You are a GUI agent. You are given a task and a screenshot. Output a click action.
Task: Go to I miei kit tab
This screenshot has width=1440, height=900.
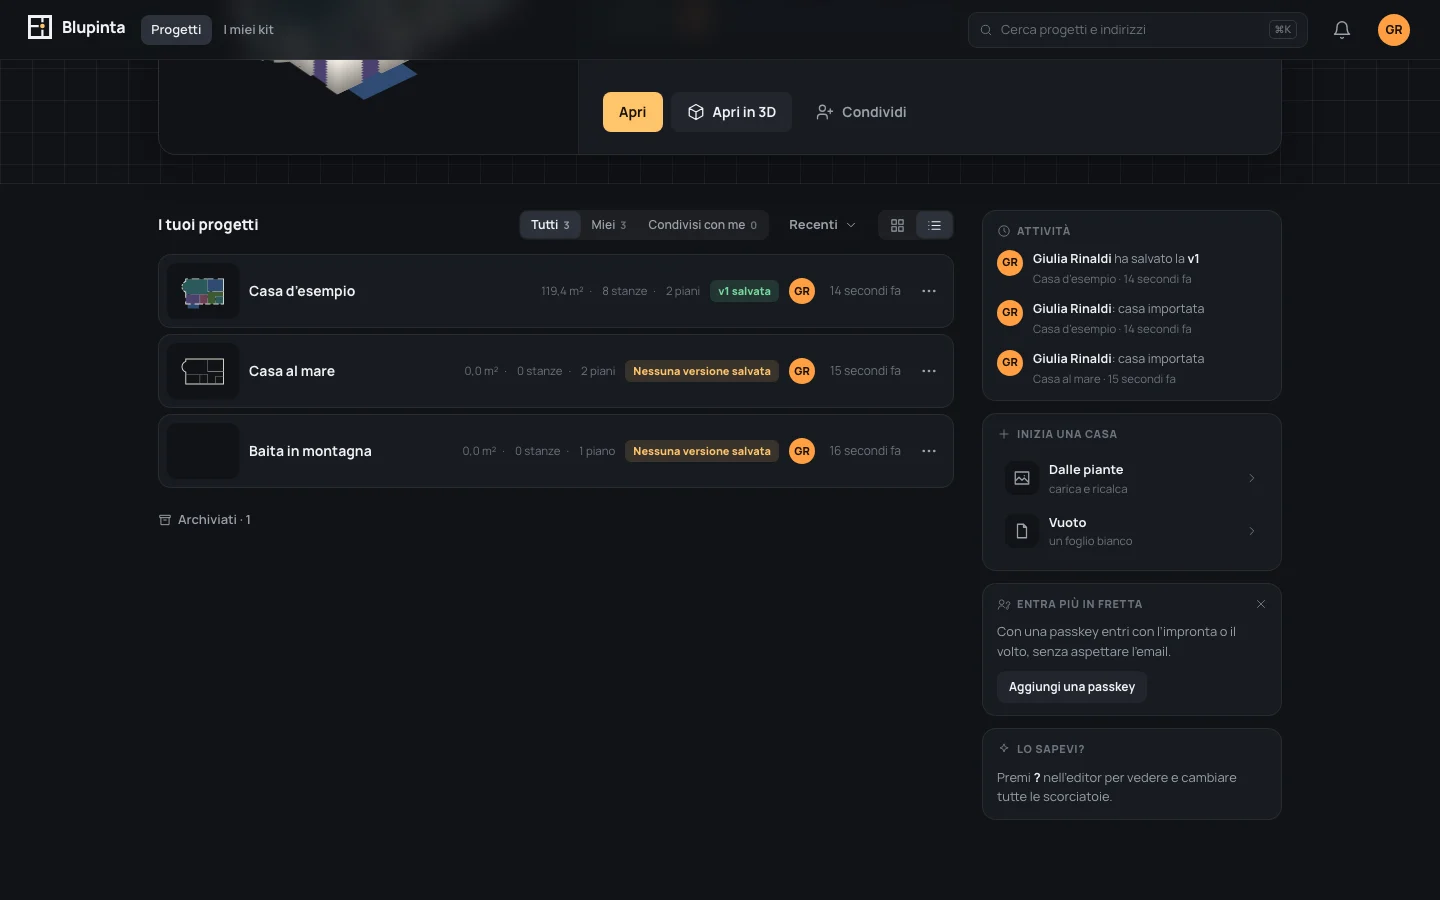click(248, 30)
